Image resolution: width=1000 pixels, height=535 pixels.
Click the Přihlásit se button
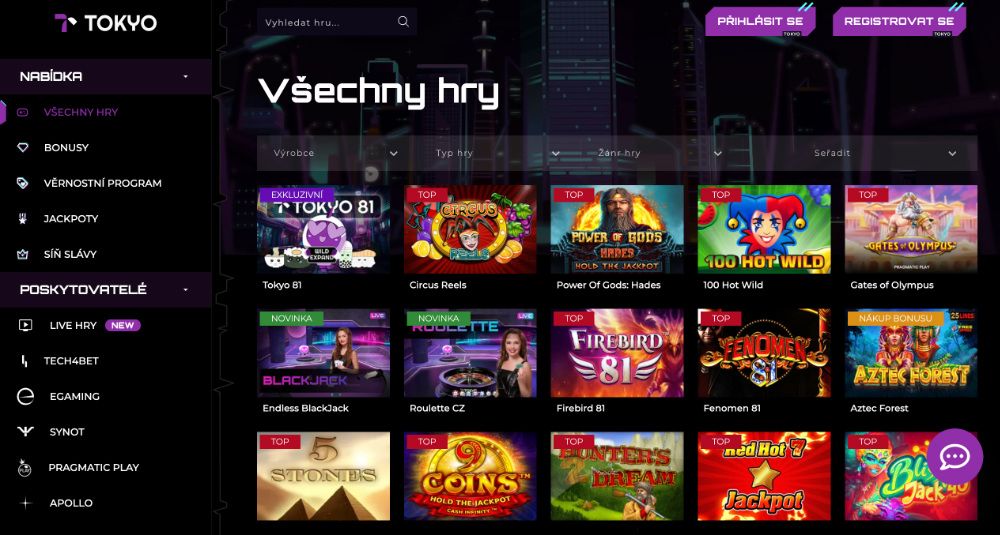point(760,21)
